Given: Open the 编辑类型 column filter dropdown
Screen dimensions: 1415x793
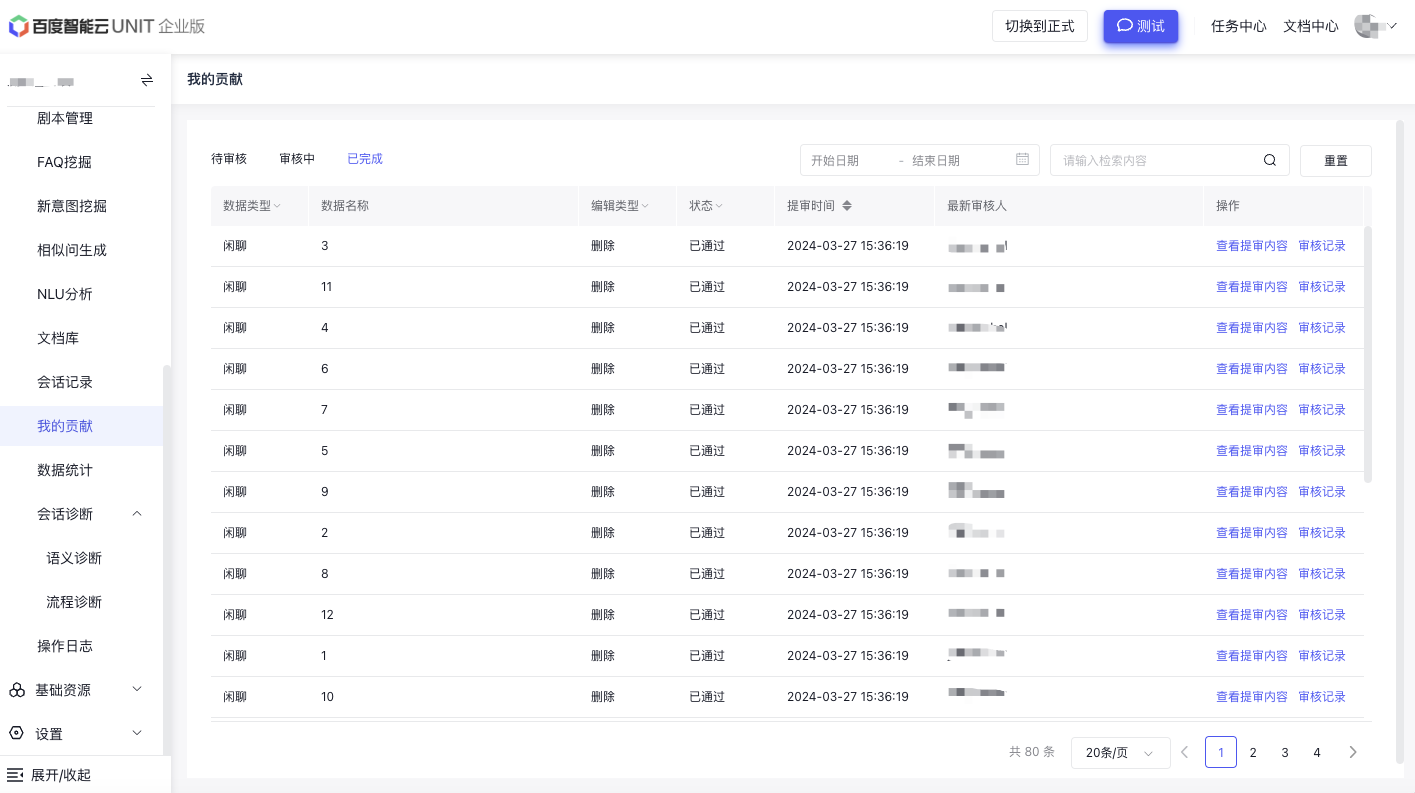Looking at the screenshot, I should tap(645, 206).
